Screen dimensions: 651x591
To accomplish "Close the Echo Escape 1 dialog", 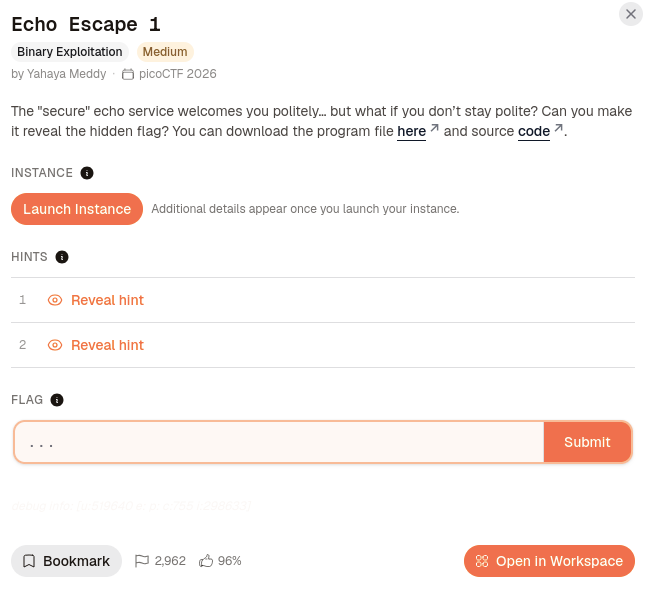I will (630, 14).
